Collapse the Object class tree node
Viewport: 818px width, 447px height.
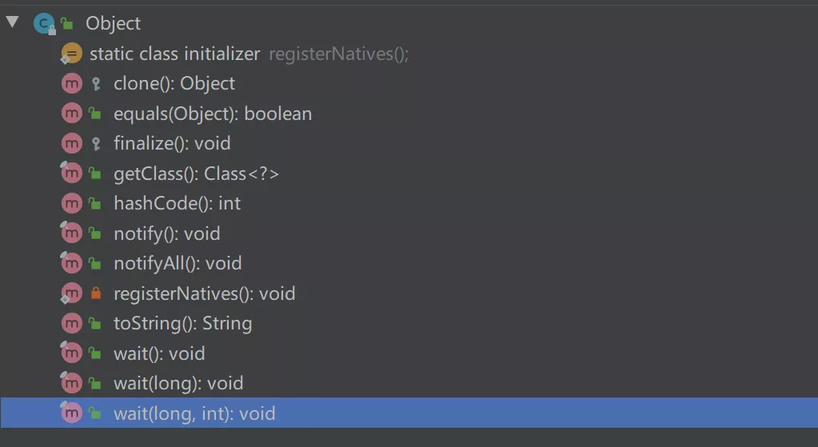12,22
